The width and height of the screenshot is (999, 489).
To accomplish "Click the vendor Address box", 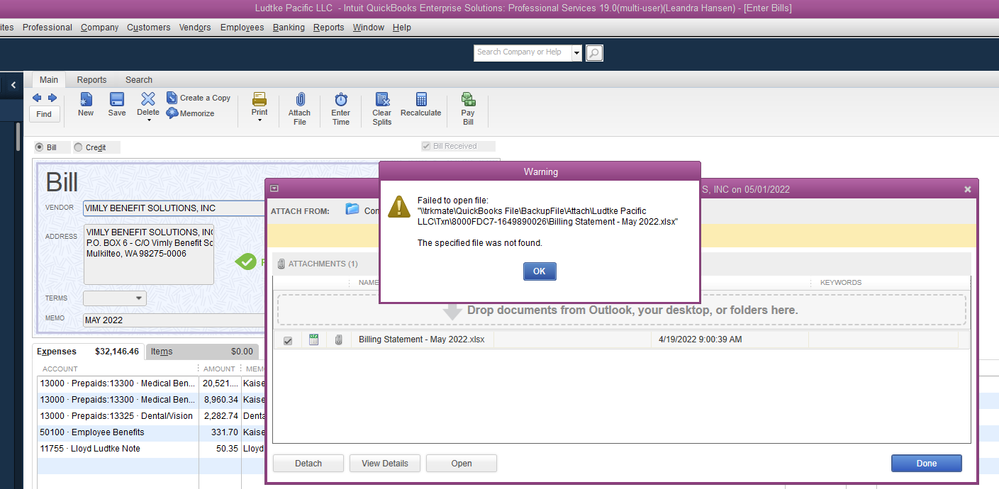I will 148,255.
